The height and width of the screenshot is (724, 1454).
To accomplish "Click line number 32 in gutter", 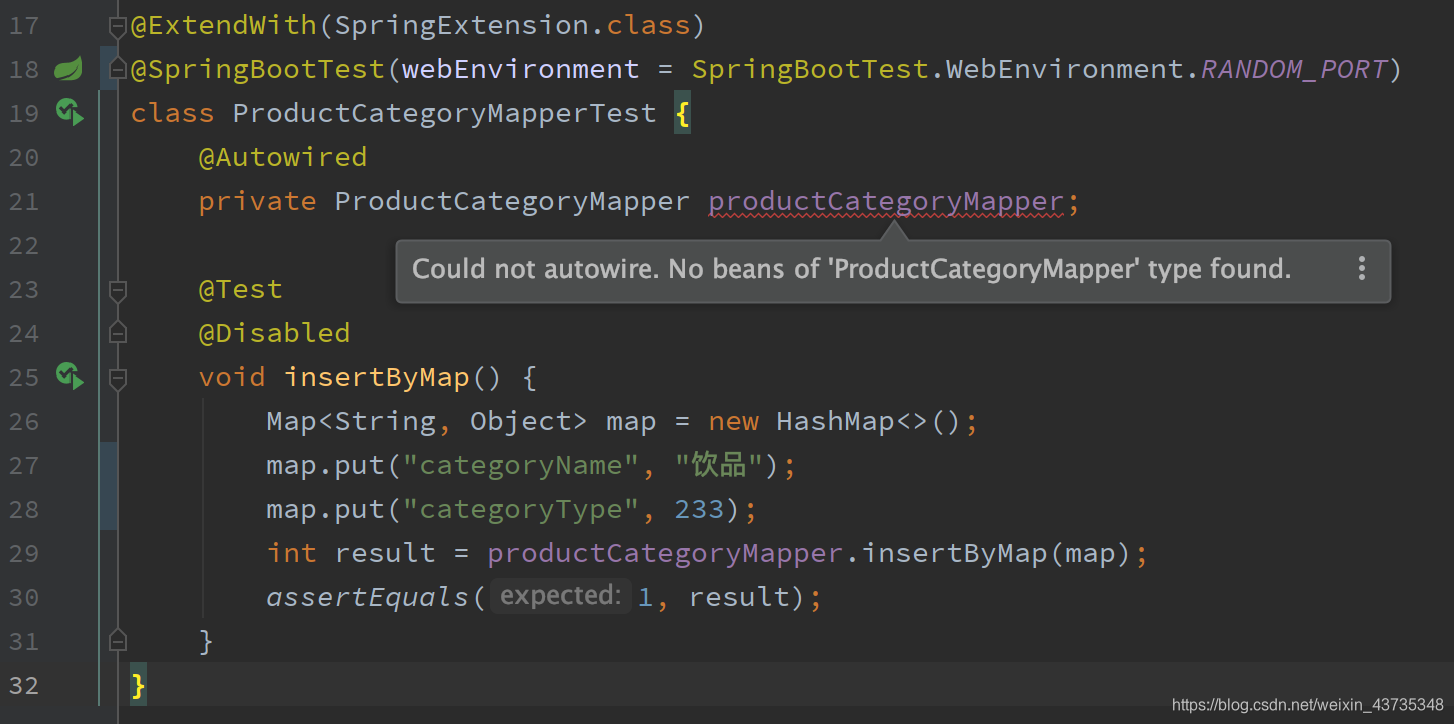I will coord(24,686).
